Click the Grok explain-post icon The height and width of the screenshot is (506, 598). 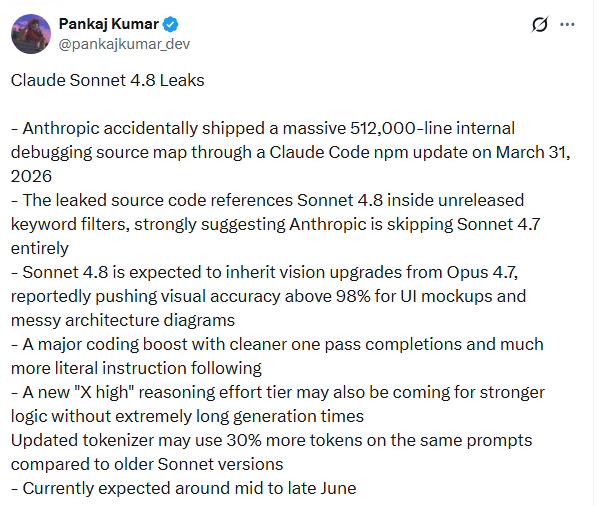point(540,24)
